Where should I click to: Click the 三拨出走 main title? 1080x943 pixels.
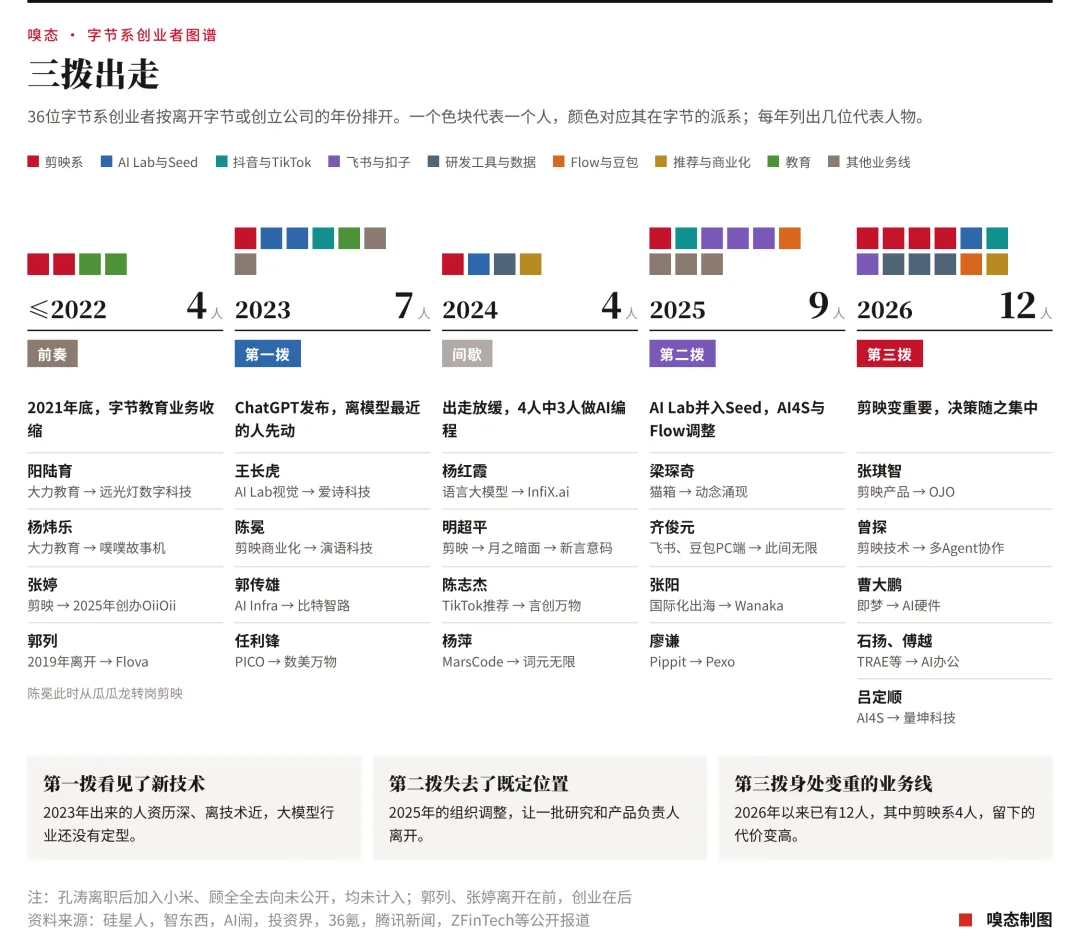click(94, 74)
